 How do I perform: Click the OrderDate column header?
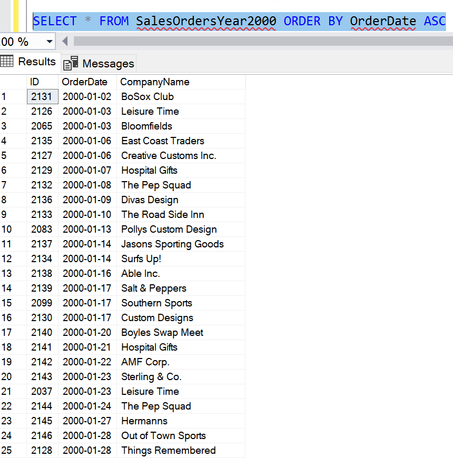(x=88, y=82)
